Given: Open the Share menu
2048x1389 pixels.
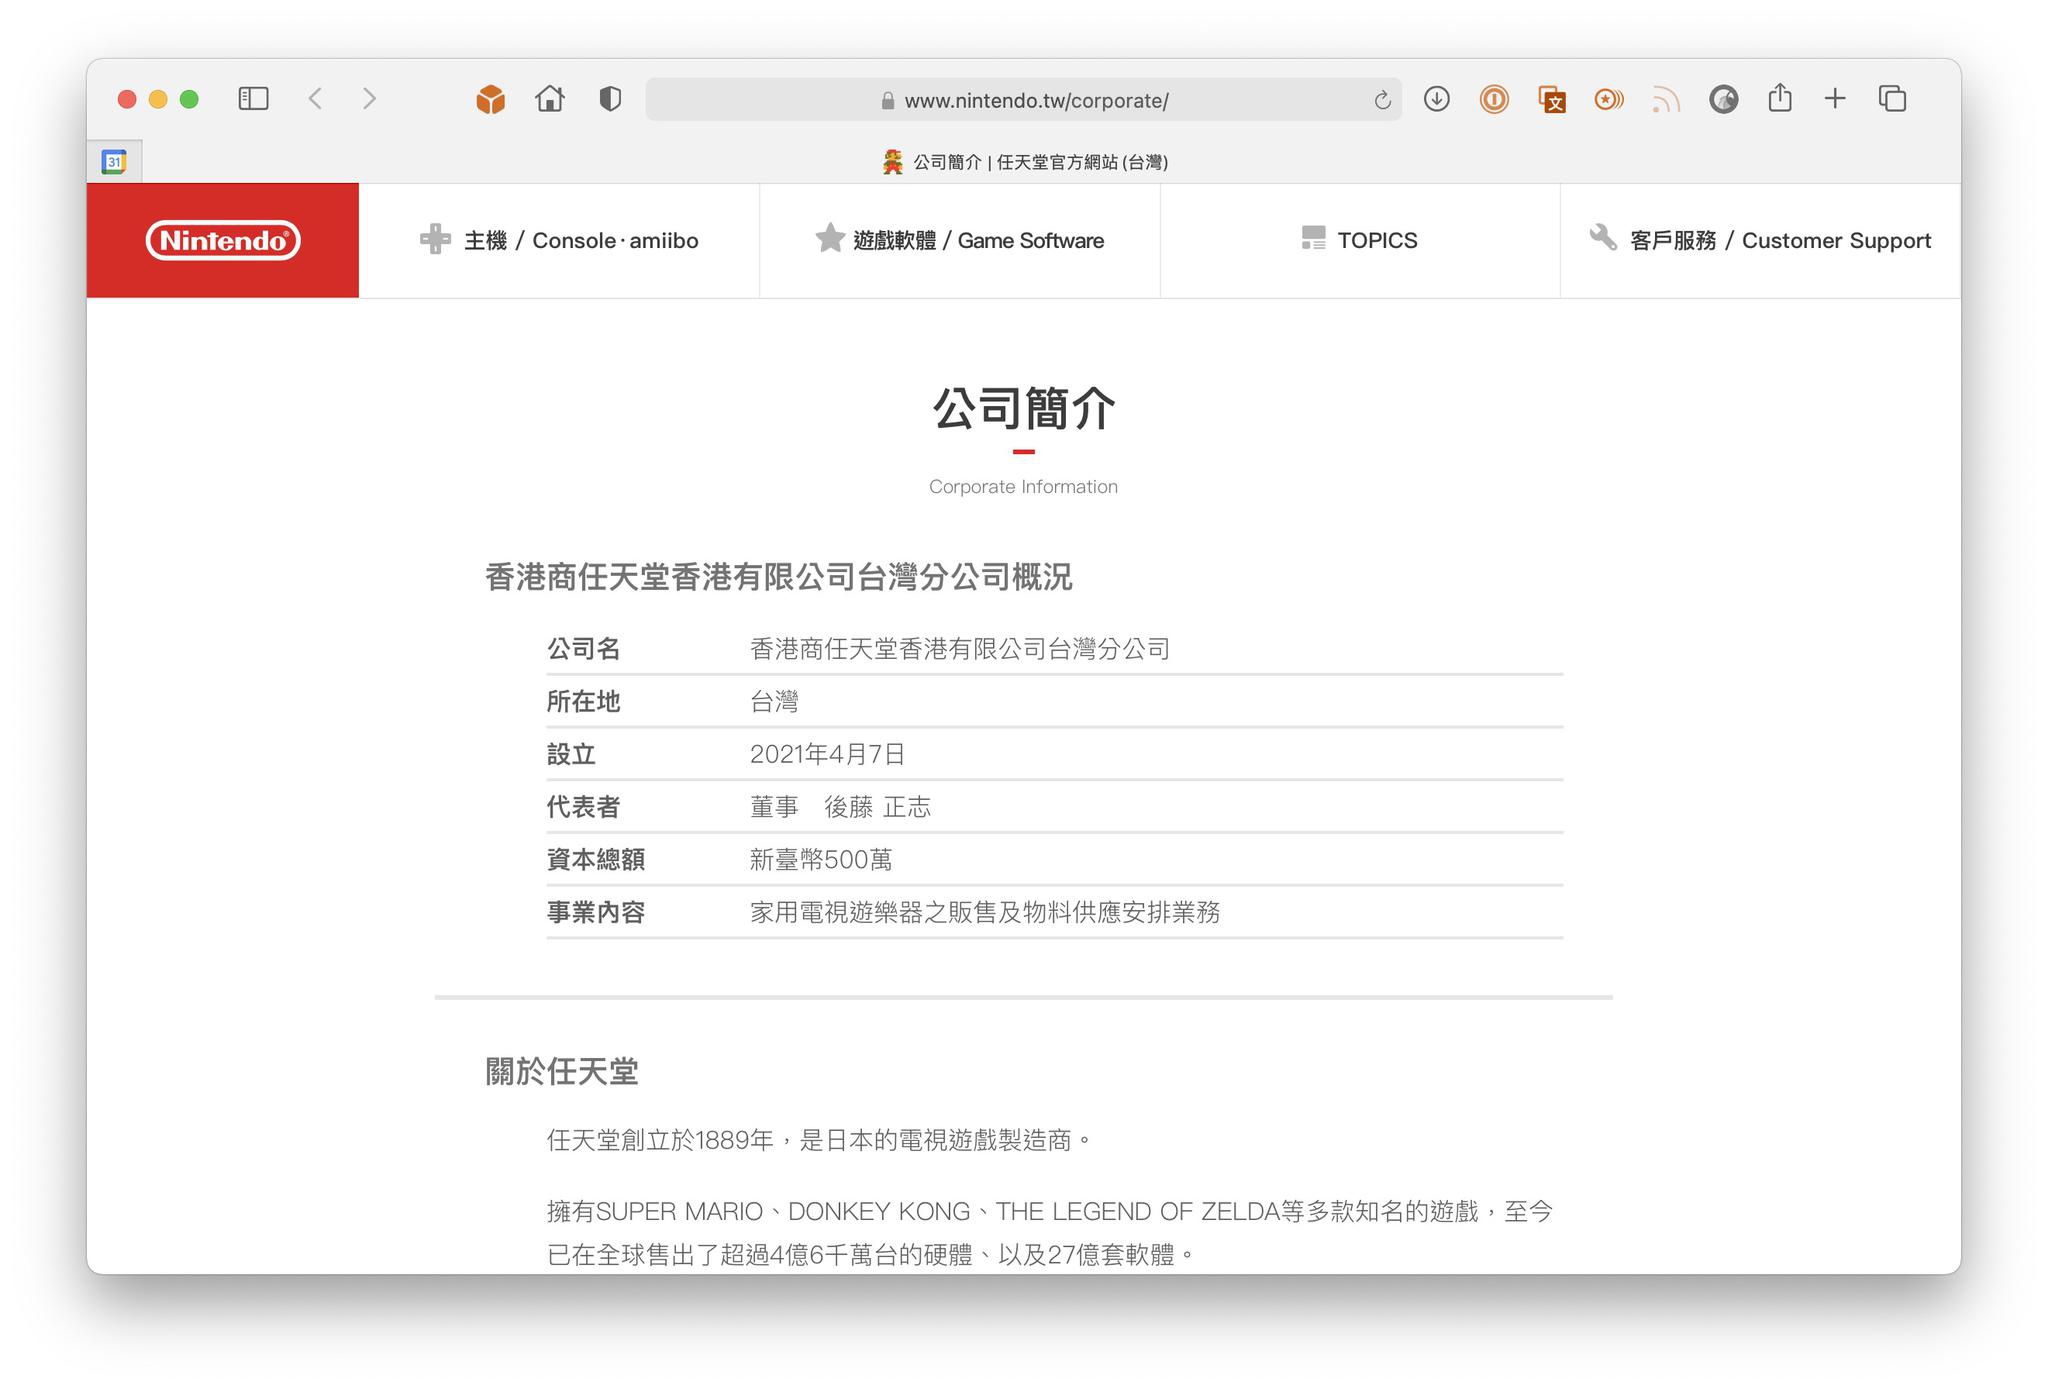Looking at the screenshot, I should pos(1780,98).
